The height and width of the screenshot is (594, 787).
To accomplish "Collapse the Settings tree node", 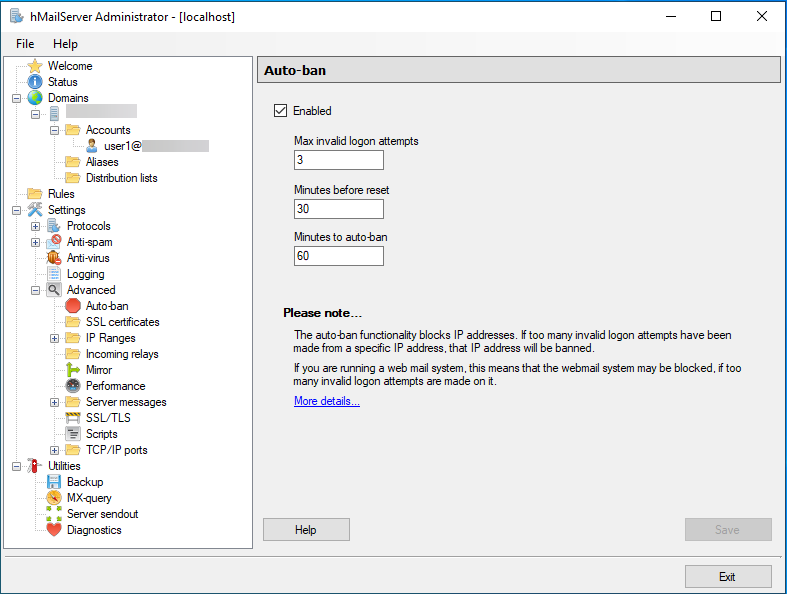I will point(17,210).
